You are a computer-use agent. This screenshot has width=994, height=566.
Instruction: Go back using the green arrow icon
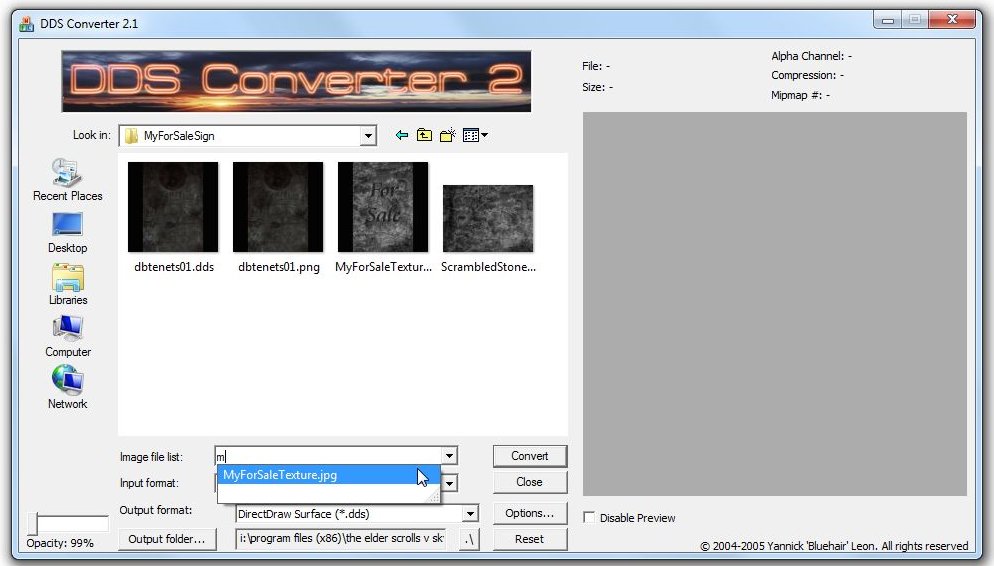pos(401,135)
